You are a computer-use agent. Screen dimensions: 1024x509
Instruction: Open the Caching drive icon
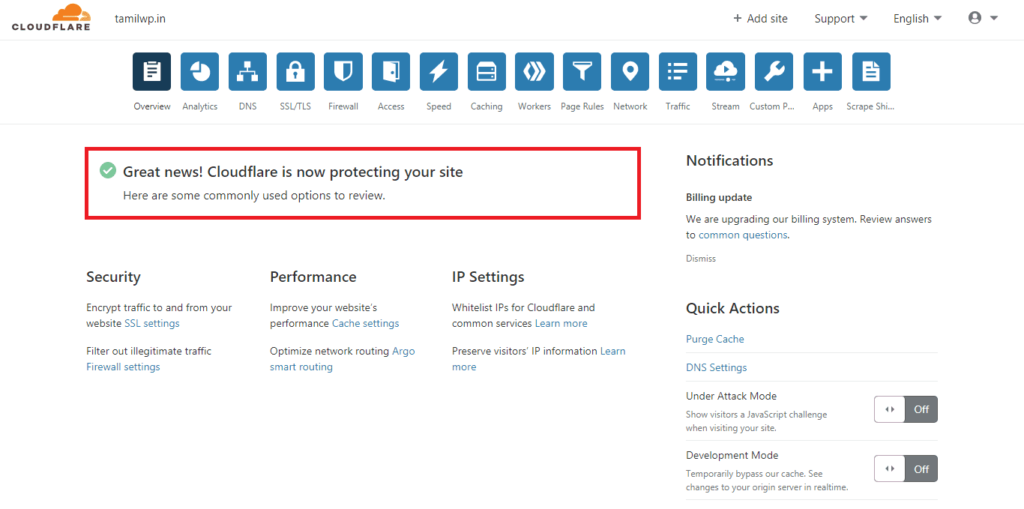tap(487, 71)
